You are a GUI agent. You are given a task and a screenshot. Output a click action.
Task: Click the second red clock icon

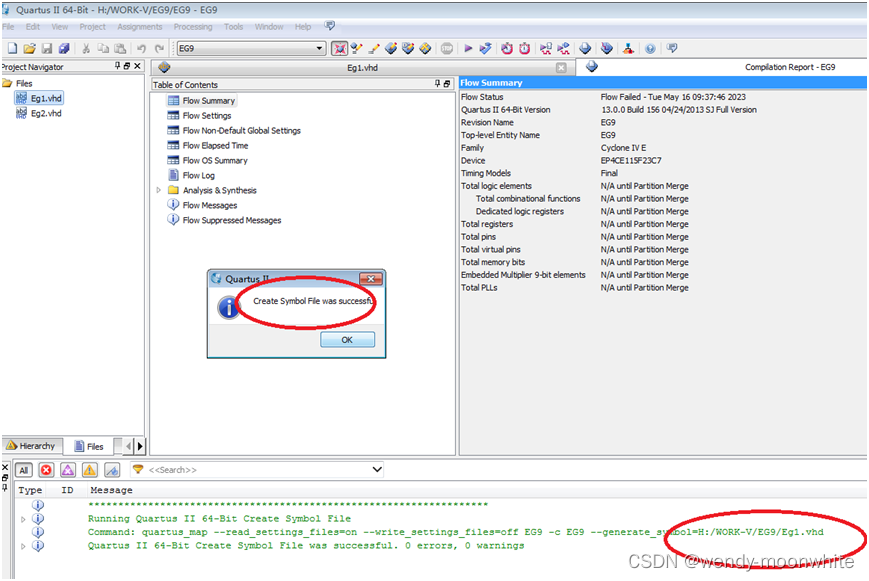524,49
